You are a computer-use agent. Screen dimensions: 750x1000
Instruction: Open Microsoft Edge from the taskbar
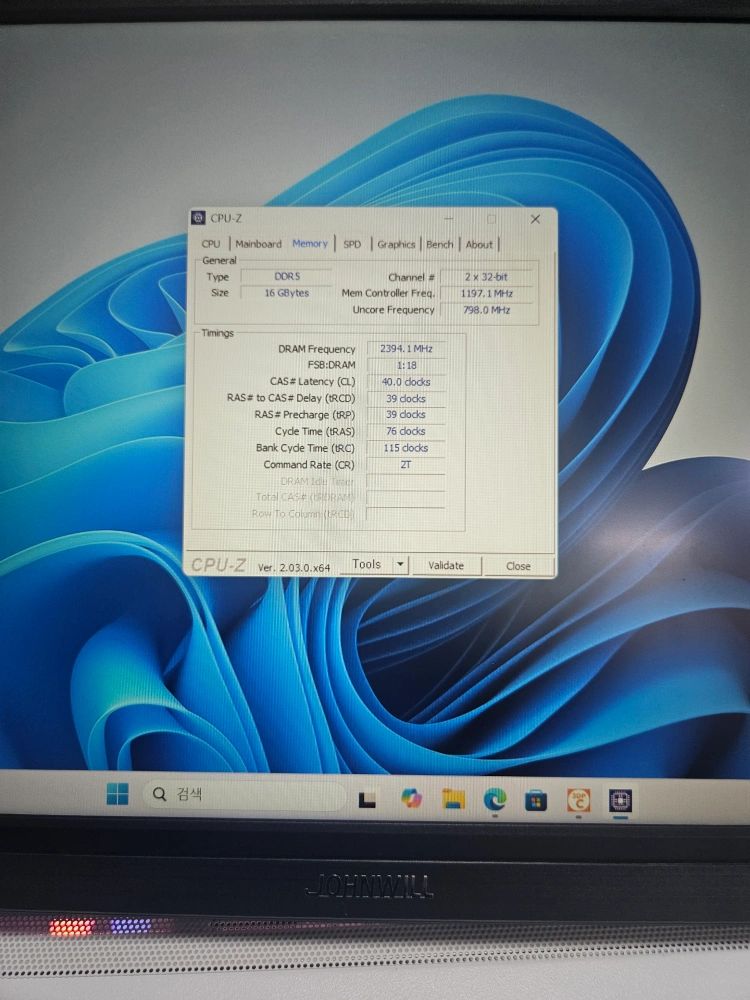[x=495, y=799]
